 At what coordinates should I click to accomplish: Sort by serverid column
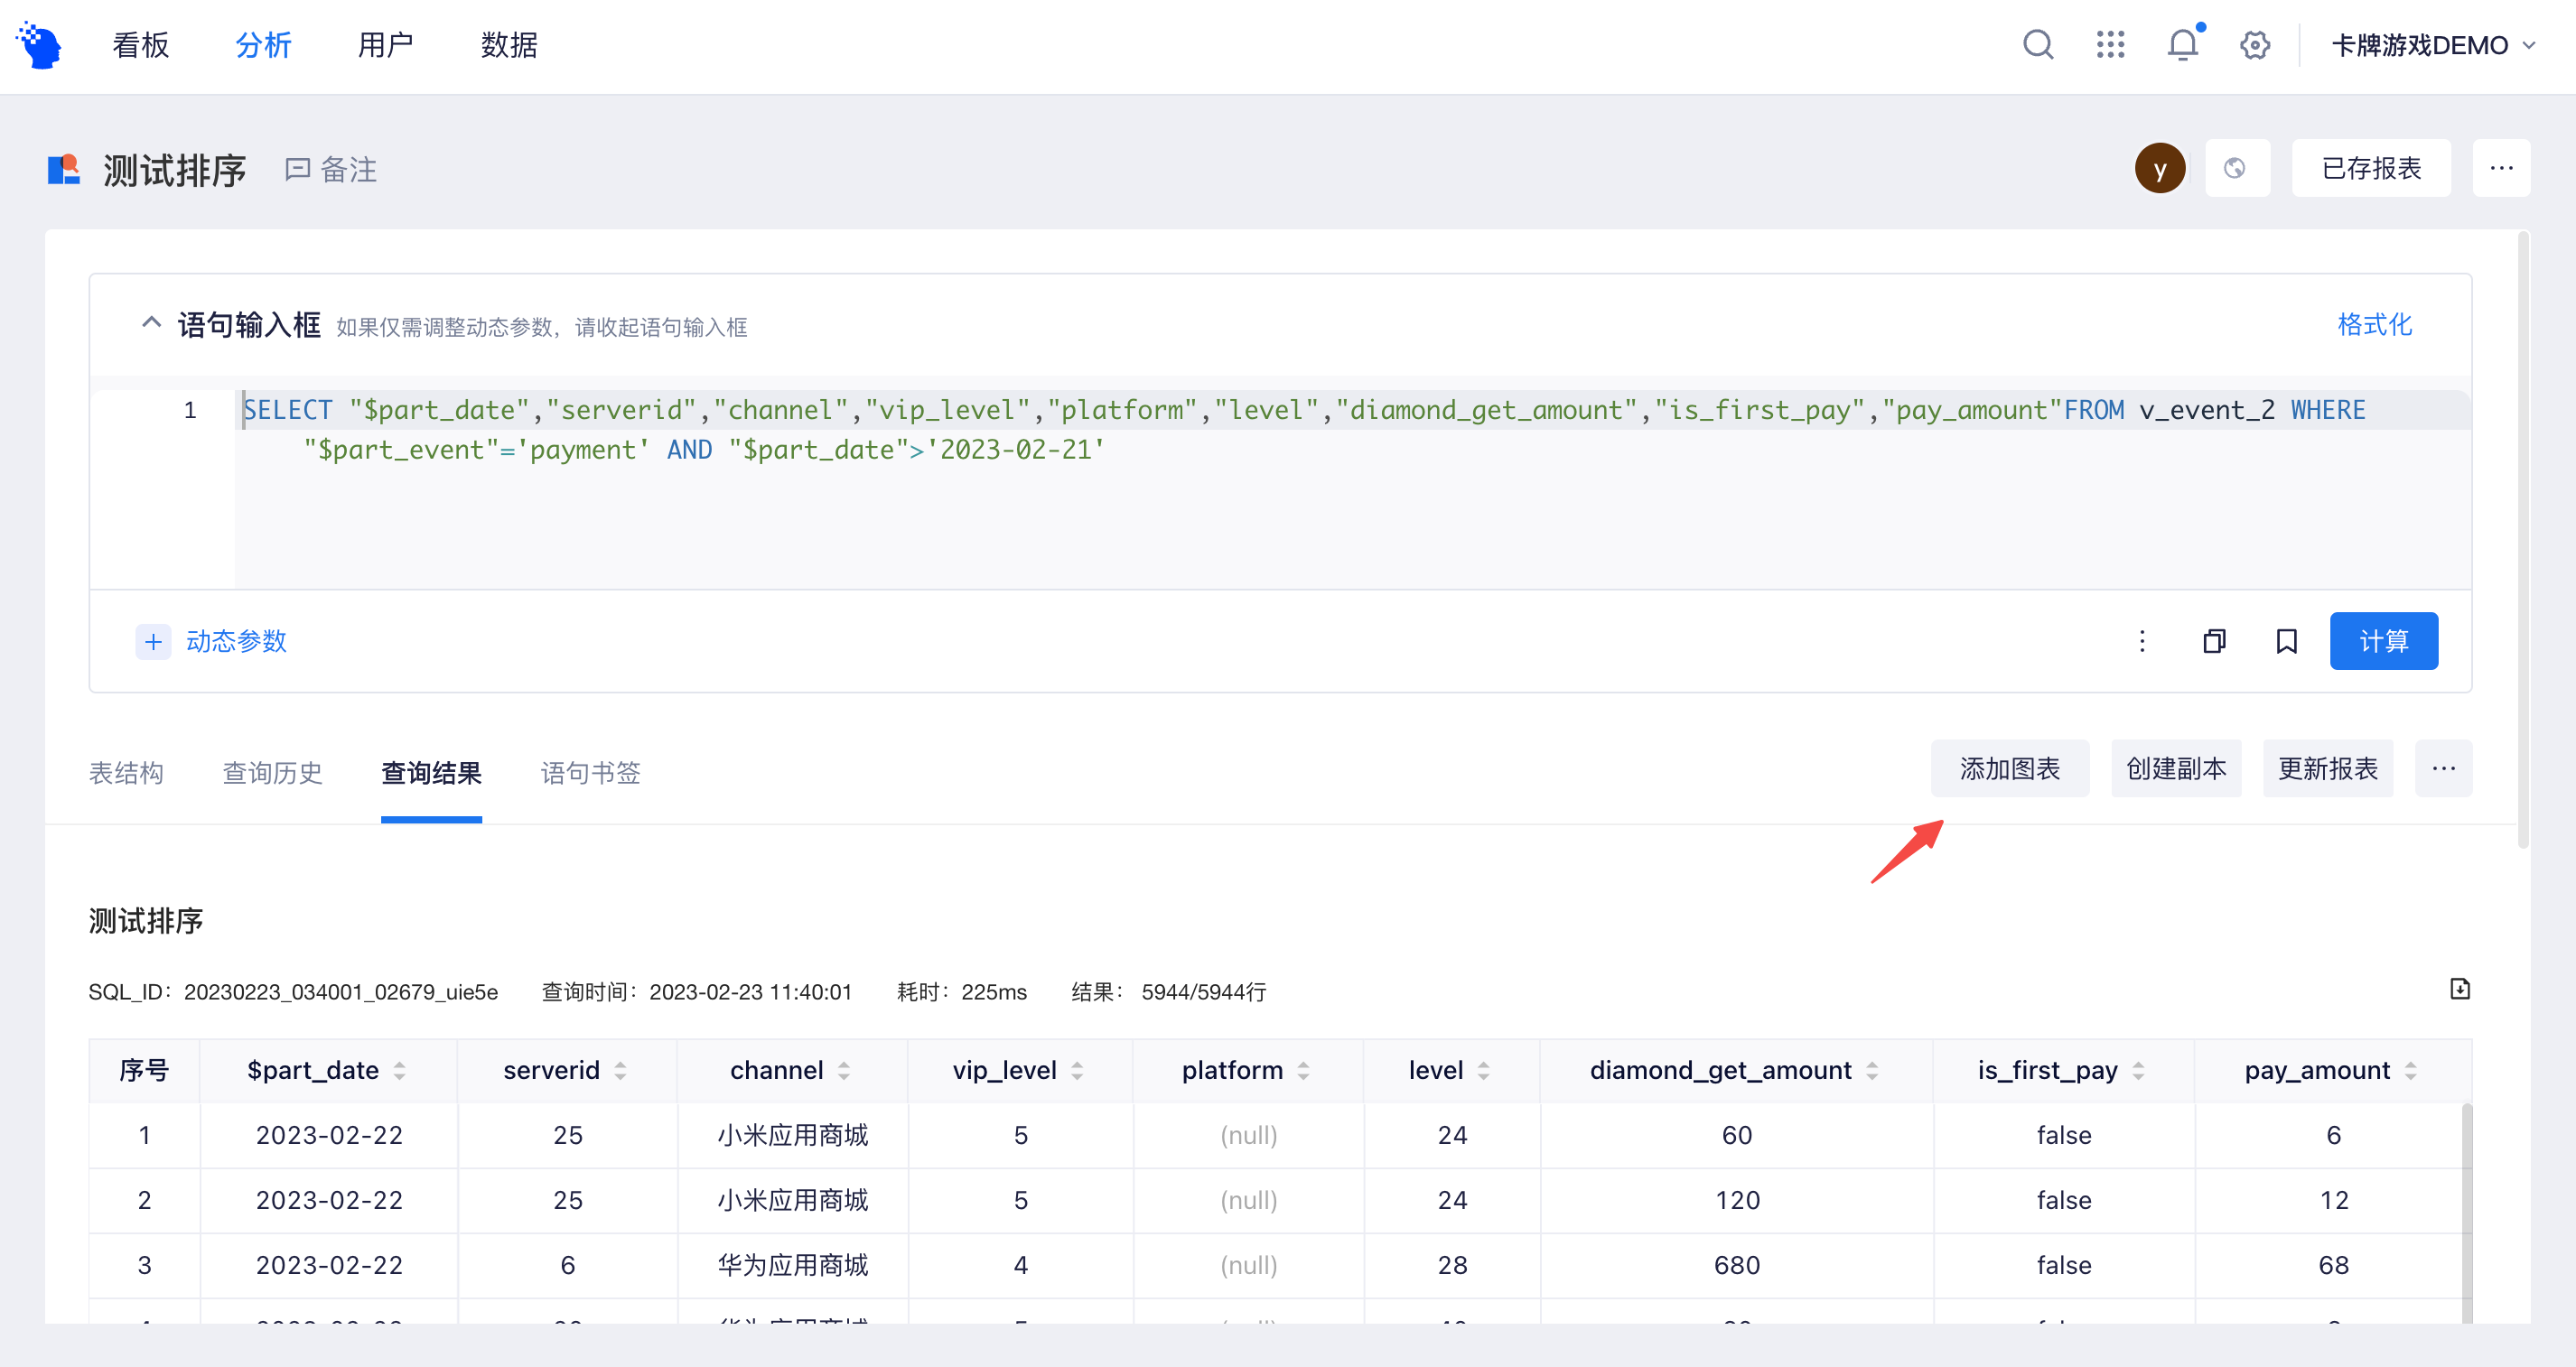[x=620, y=1071]
